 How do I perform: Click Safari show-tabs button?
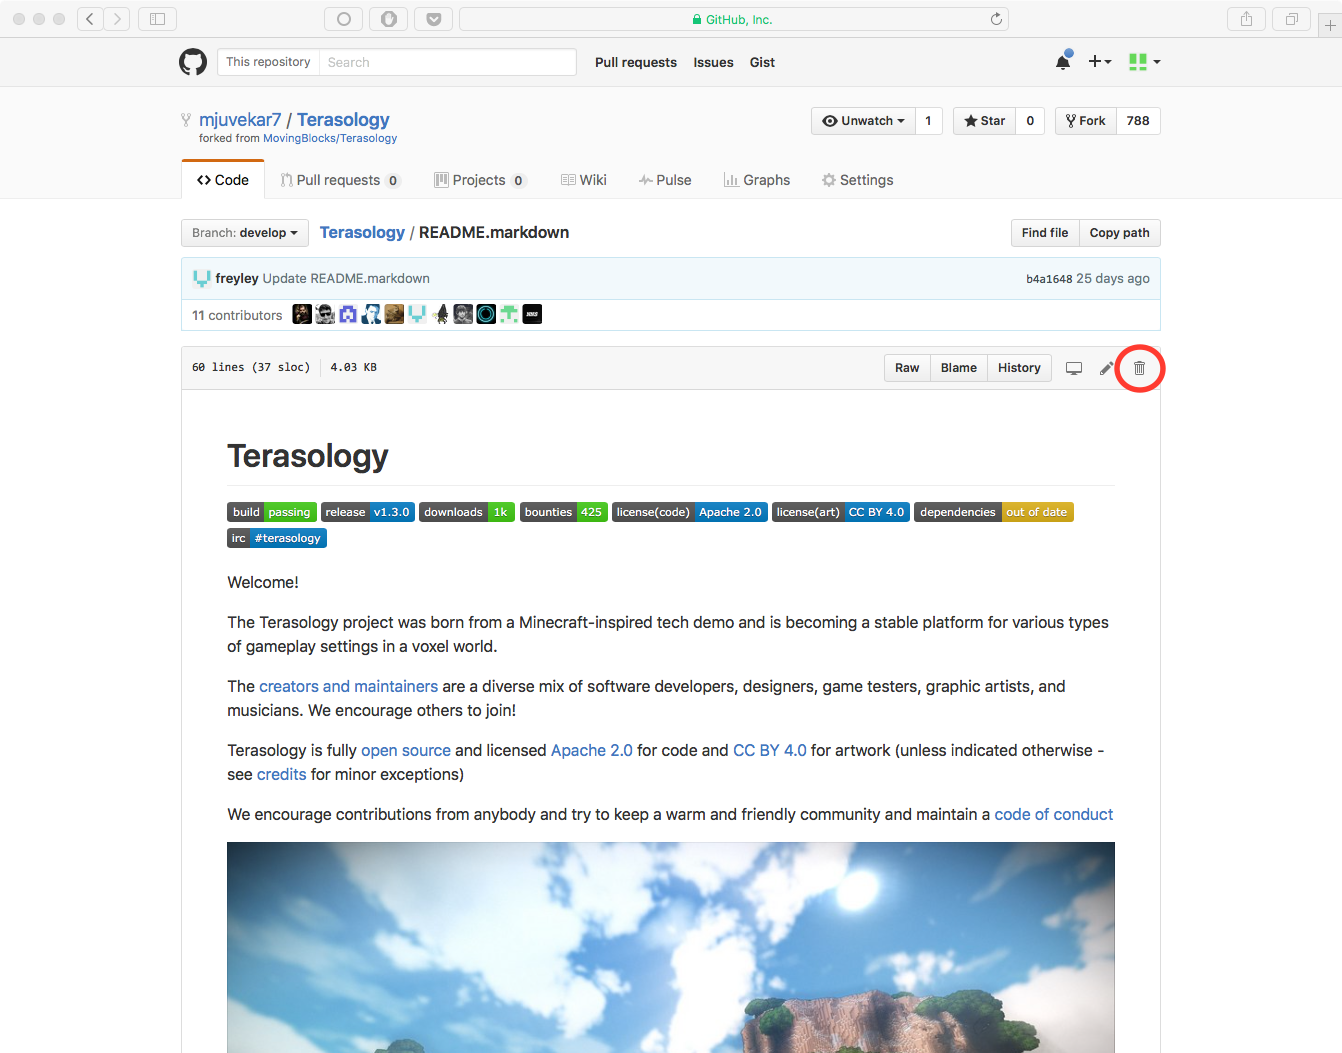tap(1291, 19)
